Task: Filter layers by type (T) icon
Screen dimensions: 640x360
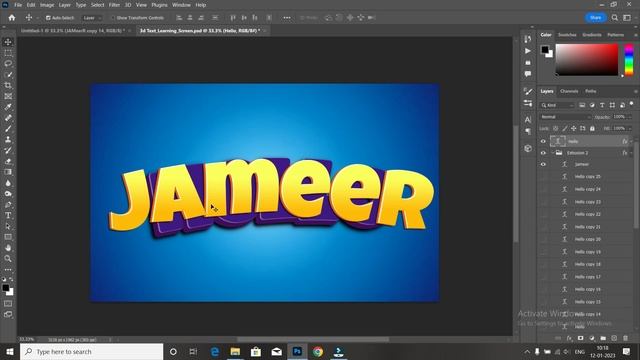Action: [602, 105]
